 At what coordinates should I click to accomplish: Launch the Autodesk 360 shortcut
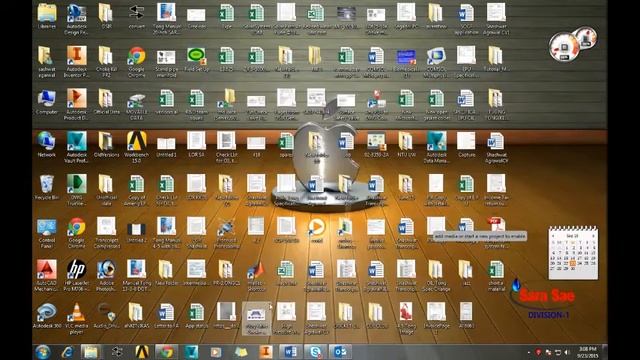(47, 316)
